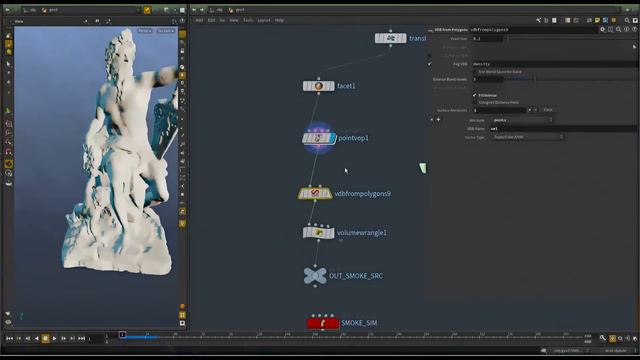Open the node info icon in parameter pane
The image size is (640, 360).
coord(626,29)
